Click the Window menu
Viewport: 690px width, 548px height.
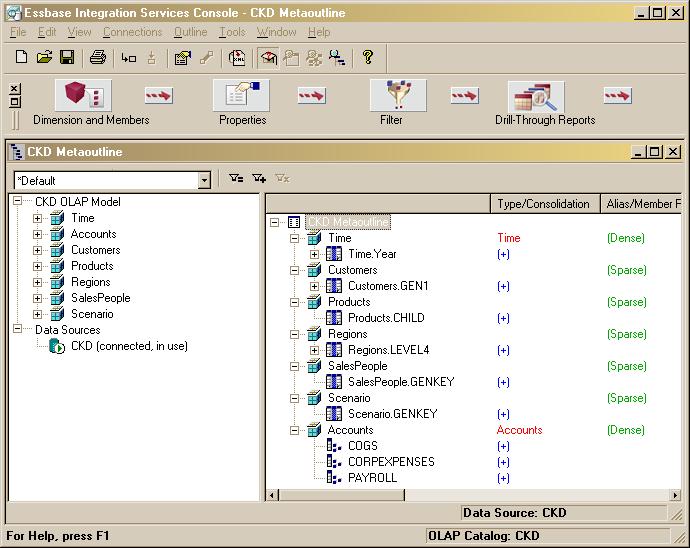(276, 32)
